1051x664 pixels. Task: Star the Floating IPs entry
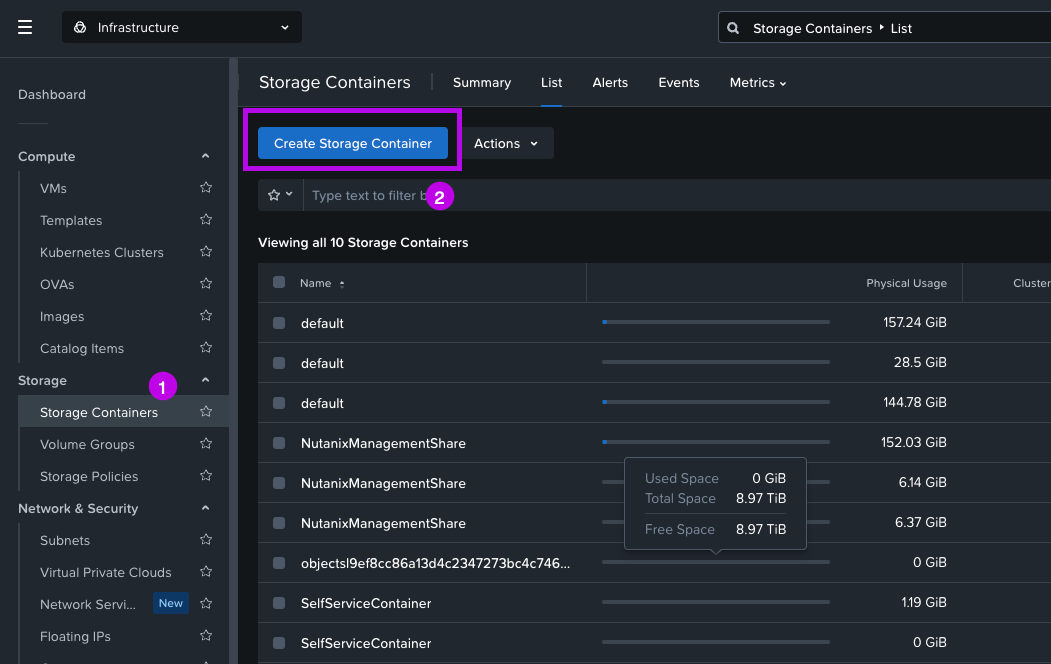click(206, 635)
